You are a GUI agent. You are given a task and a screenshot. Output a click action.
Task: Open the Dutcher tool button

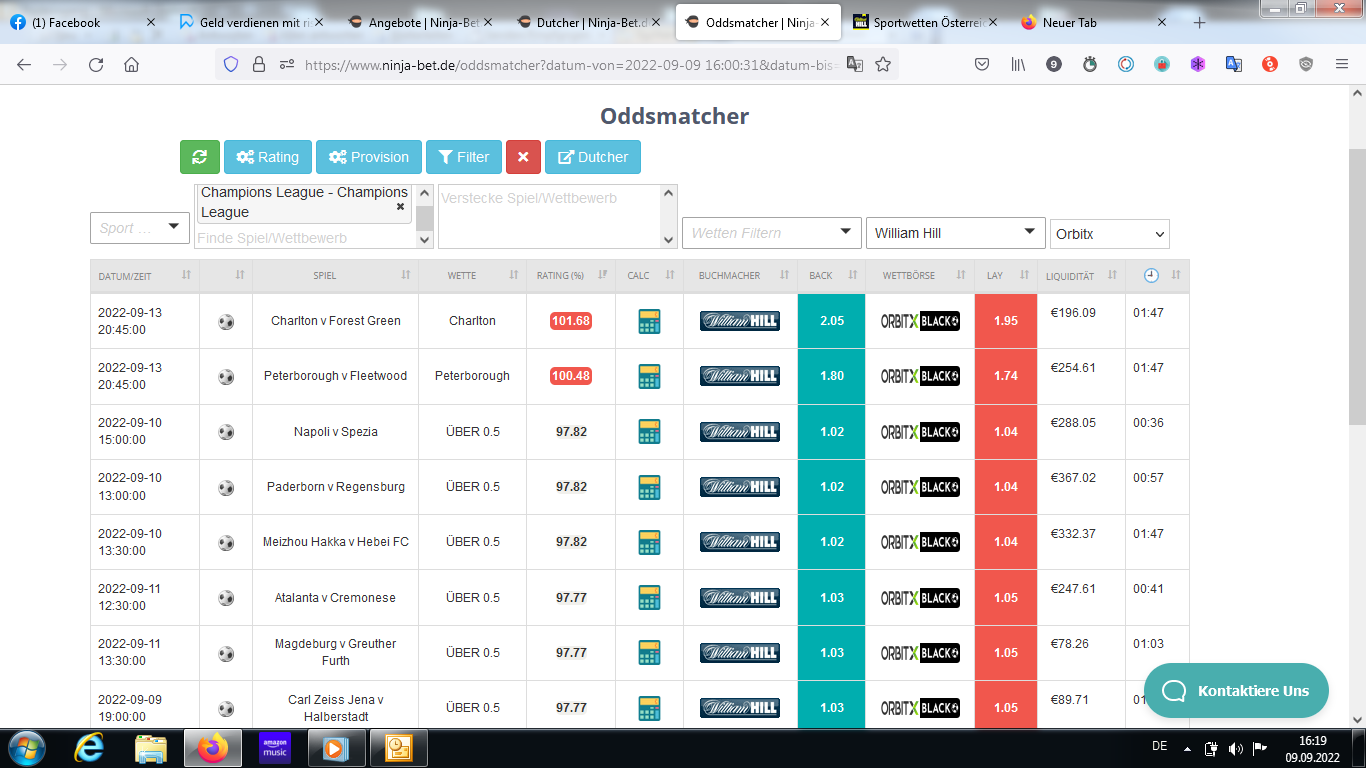pos(593,157)
